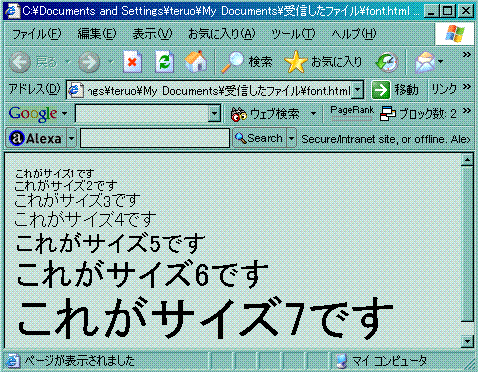Open the History clock icon
Screen dimensions: 478x372
click(x=387, y=62)
